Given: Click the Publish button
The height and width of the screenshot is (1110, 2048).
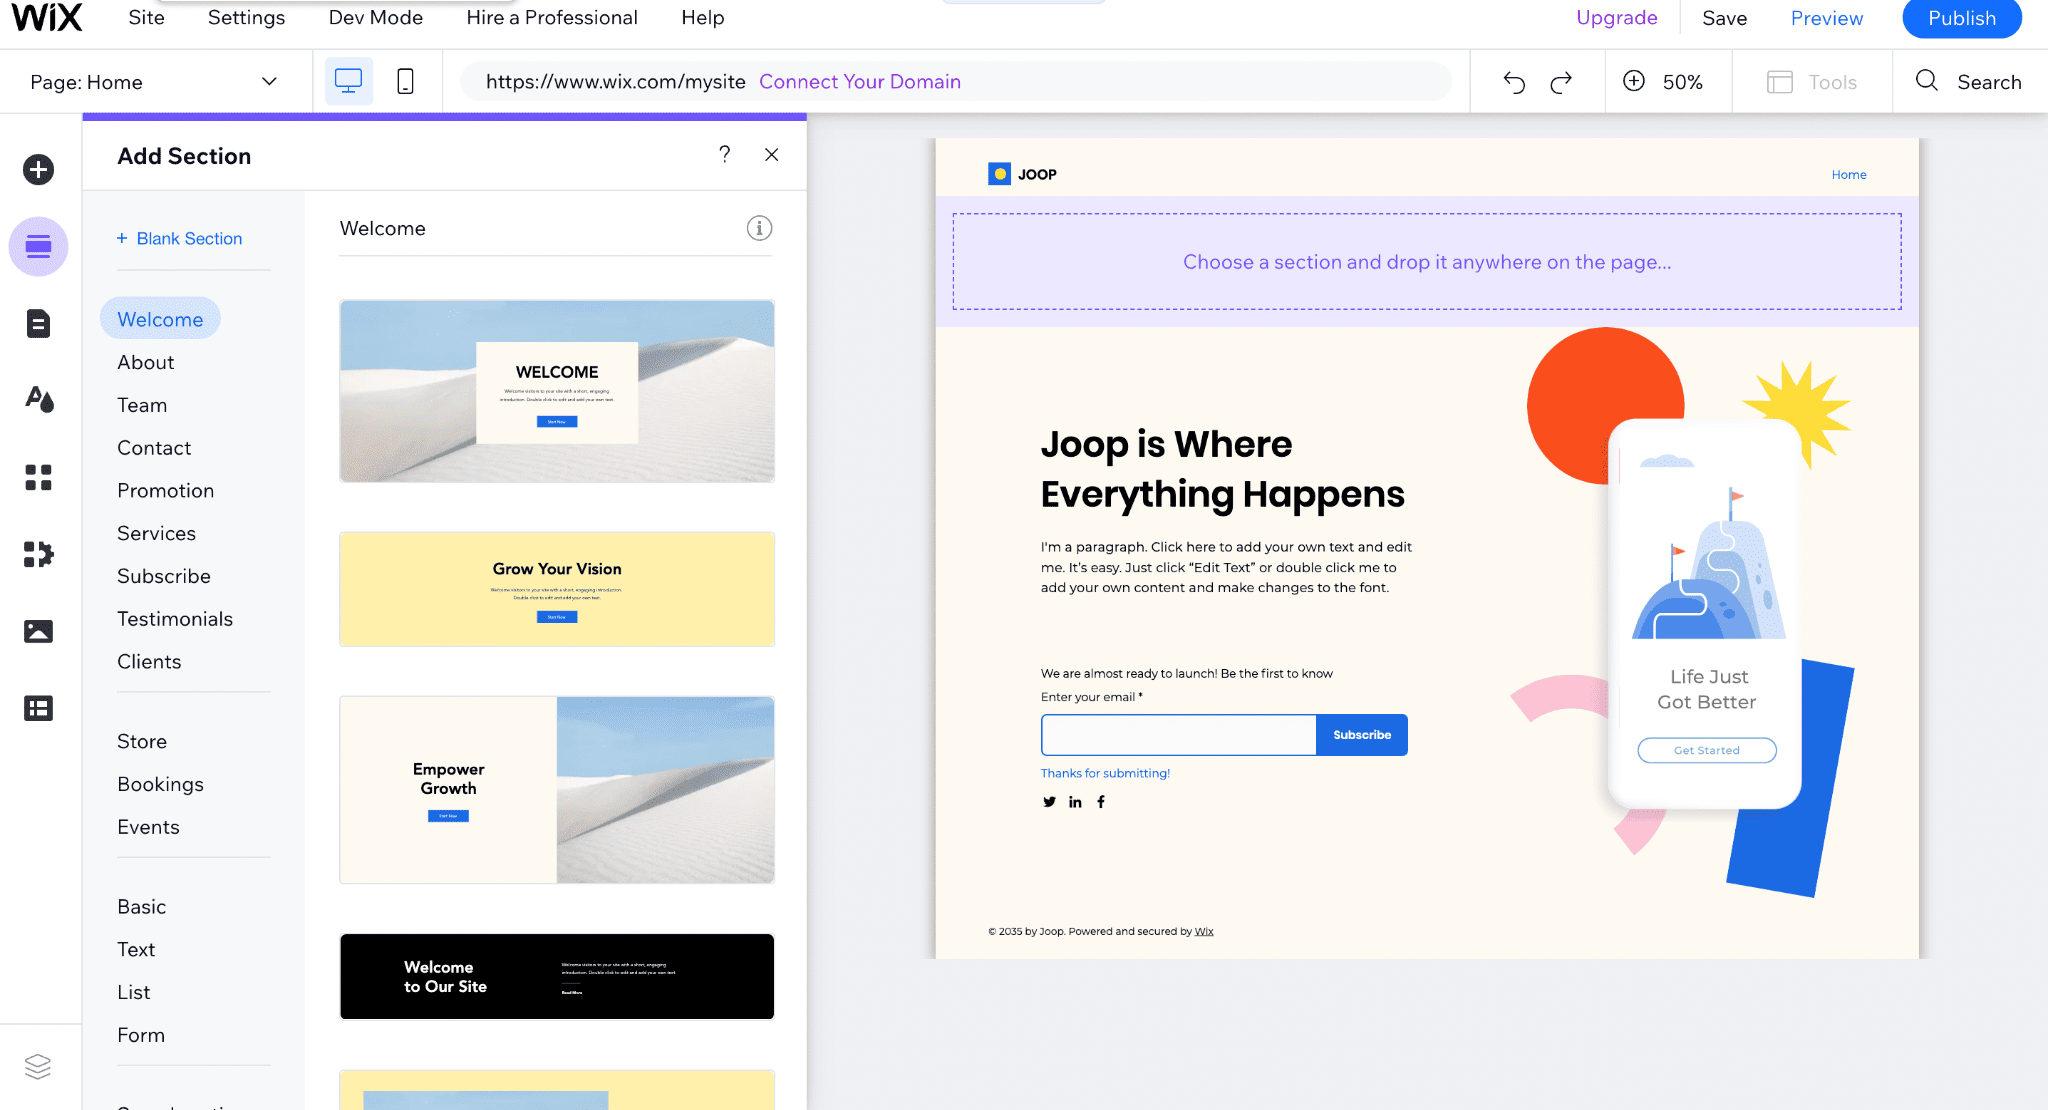Looking at the screenshot, I should [x=1963, y=18].
